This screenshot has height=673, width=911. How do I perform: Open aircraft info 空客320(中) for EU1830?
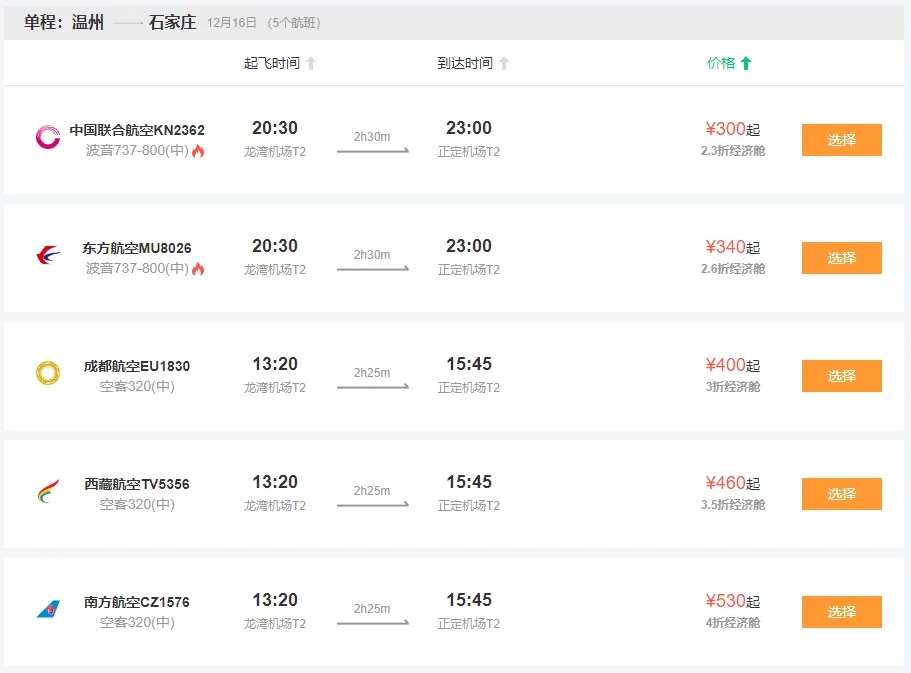(137, 386)
